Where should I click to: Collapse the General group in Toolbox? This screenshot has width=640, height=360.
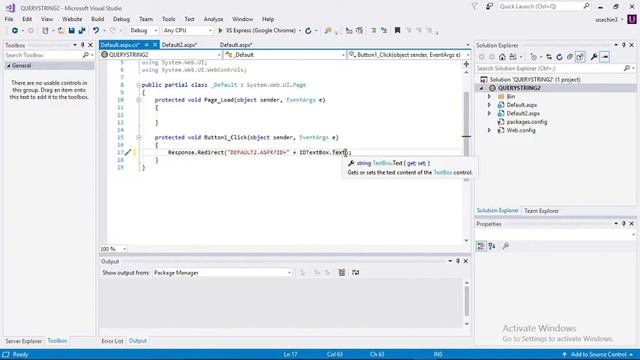pos(9,66)
